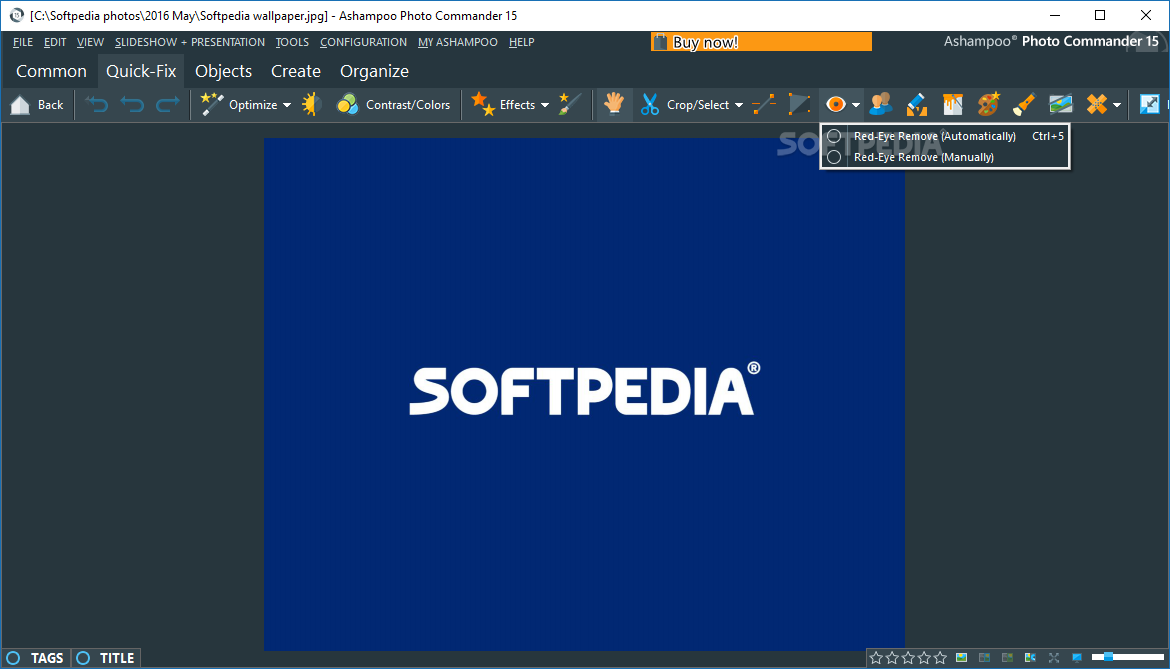Open Contrast/Colors adjustment
Screen dimensions: 1170x669
(x=393, y=104)
